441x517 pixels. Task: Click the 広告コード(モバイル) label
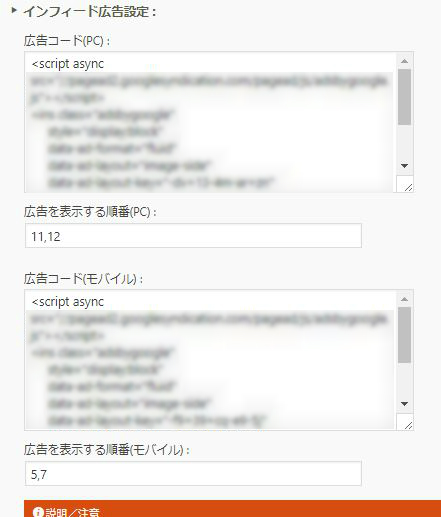click(x=83, y=279)
